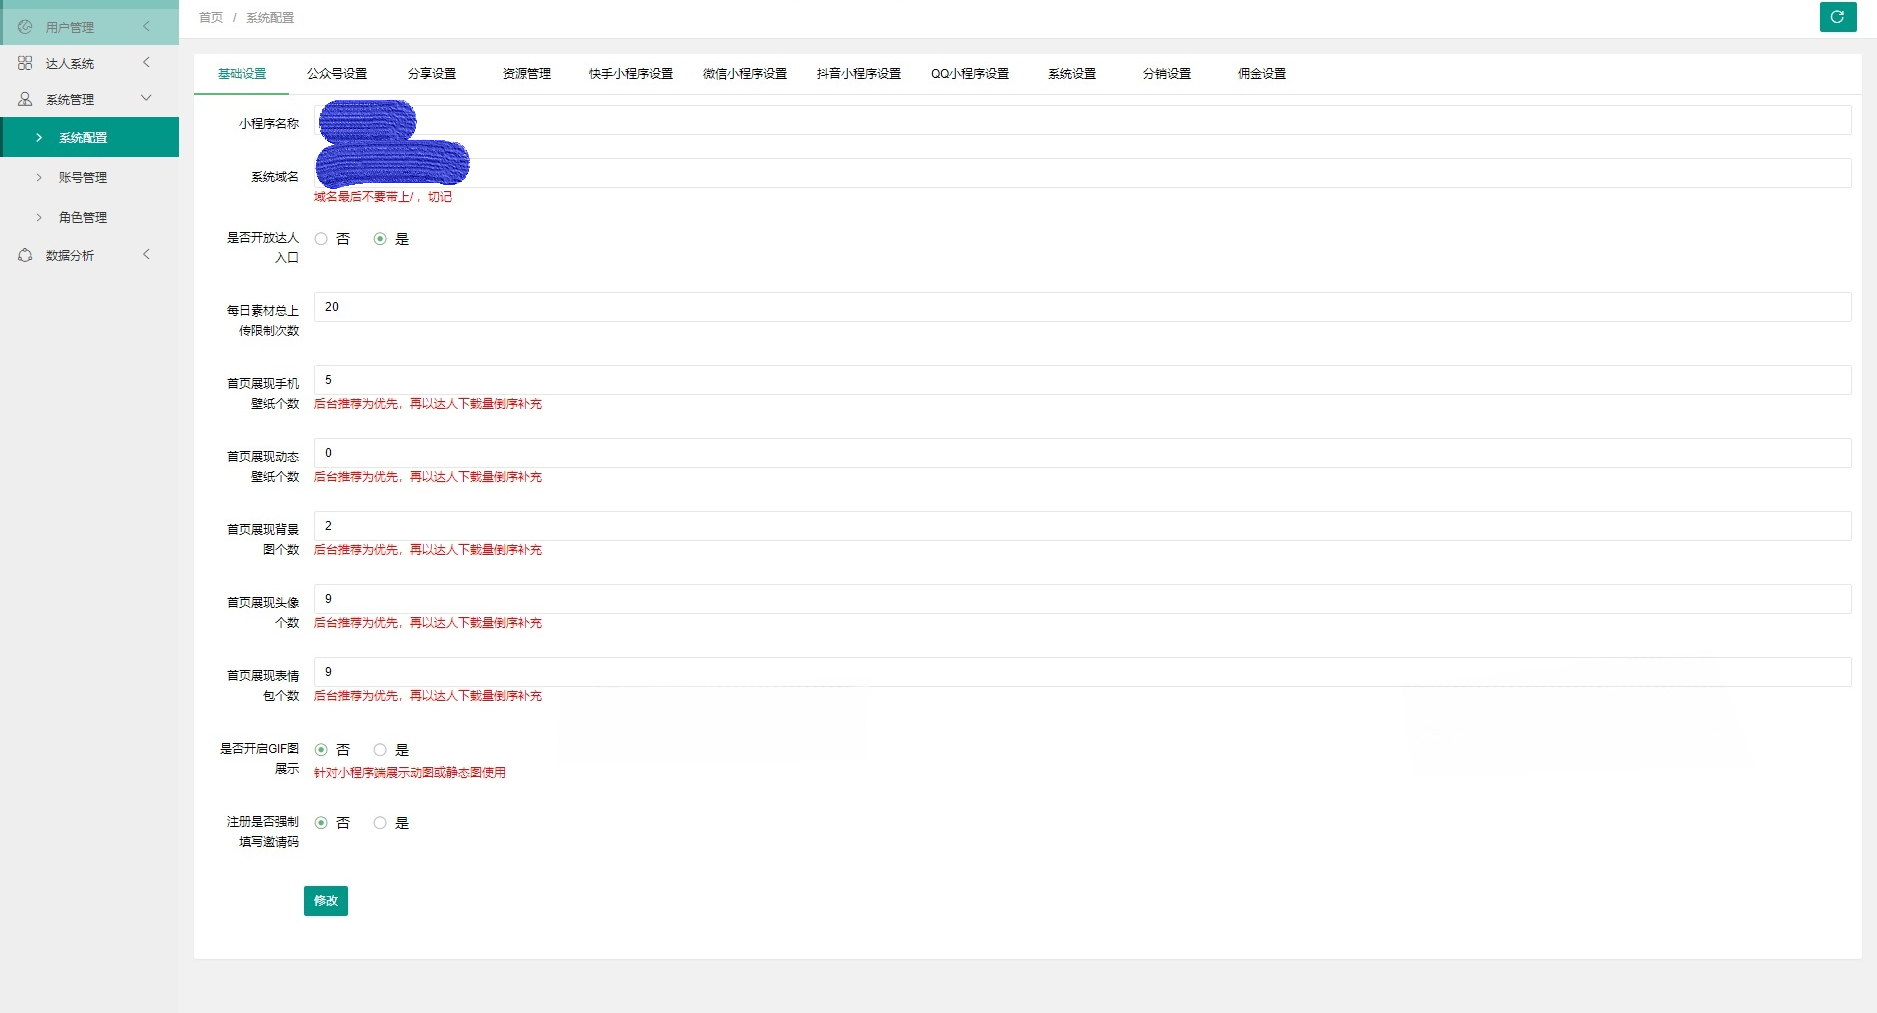
Task: Select 否 for 是否开放达人入口
Action: (x=321, y=238)
